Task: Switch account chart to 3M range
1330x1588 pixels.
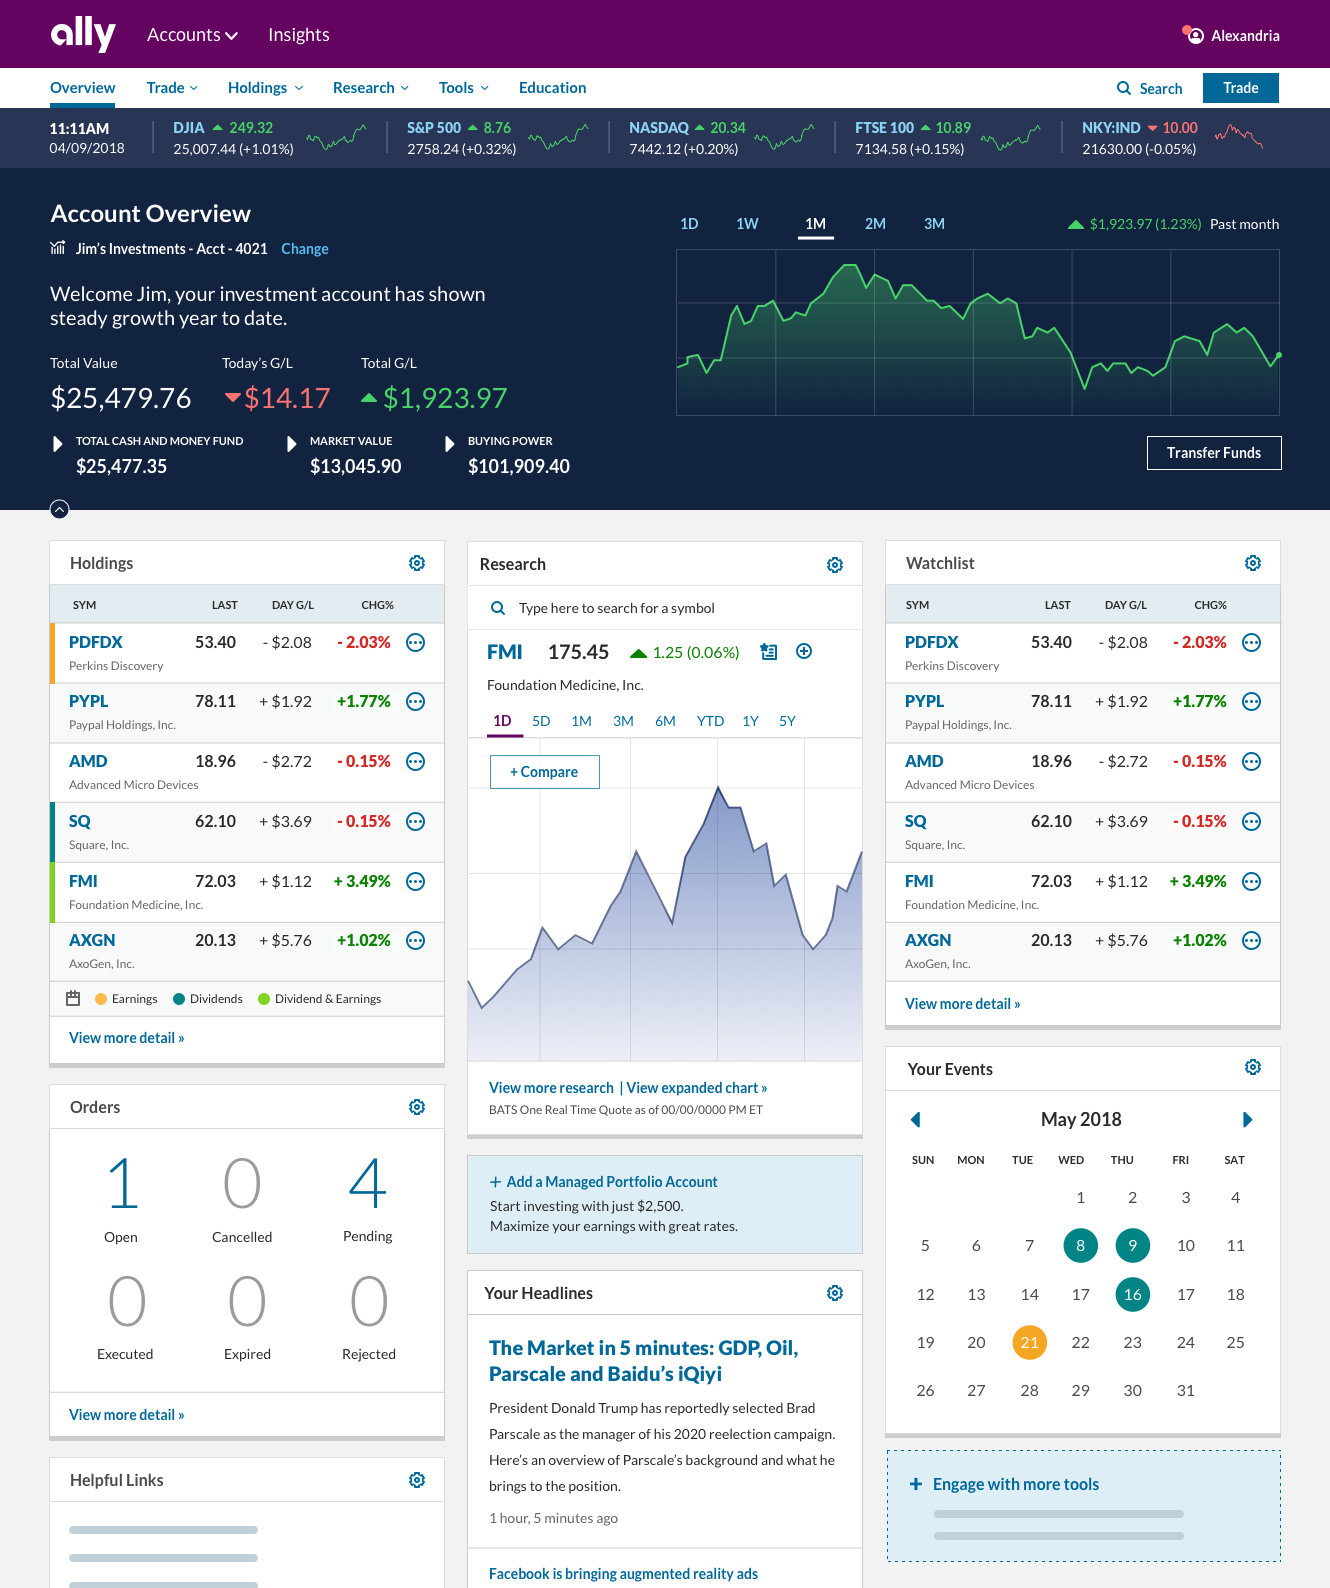Action: pyautogui.click(x=934, y=224)
